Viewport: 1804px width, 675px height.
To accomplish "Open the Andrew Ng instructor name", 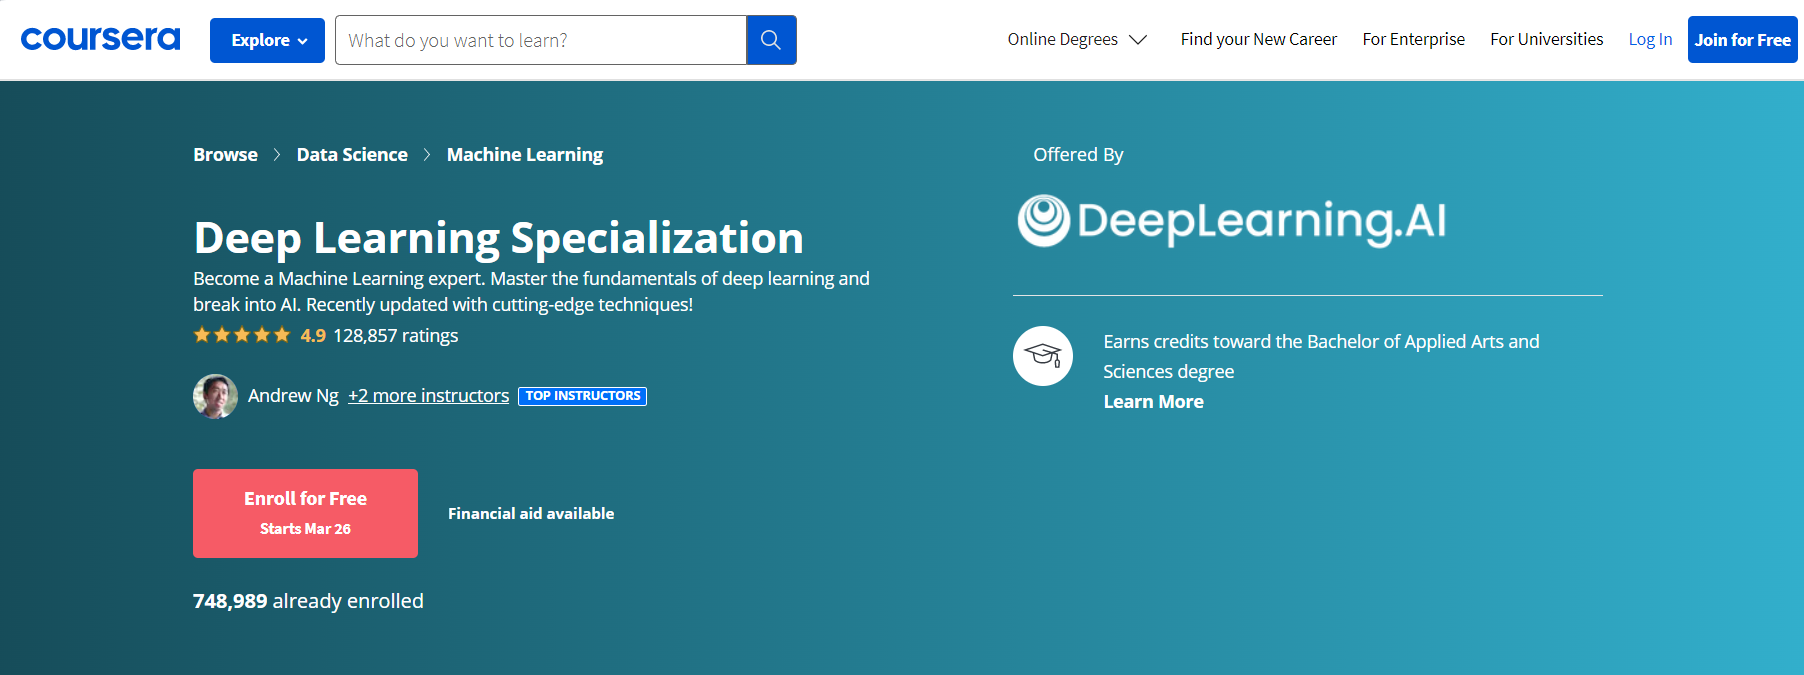I will pos(293,396).
